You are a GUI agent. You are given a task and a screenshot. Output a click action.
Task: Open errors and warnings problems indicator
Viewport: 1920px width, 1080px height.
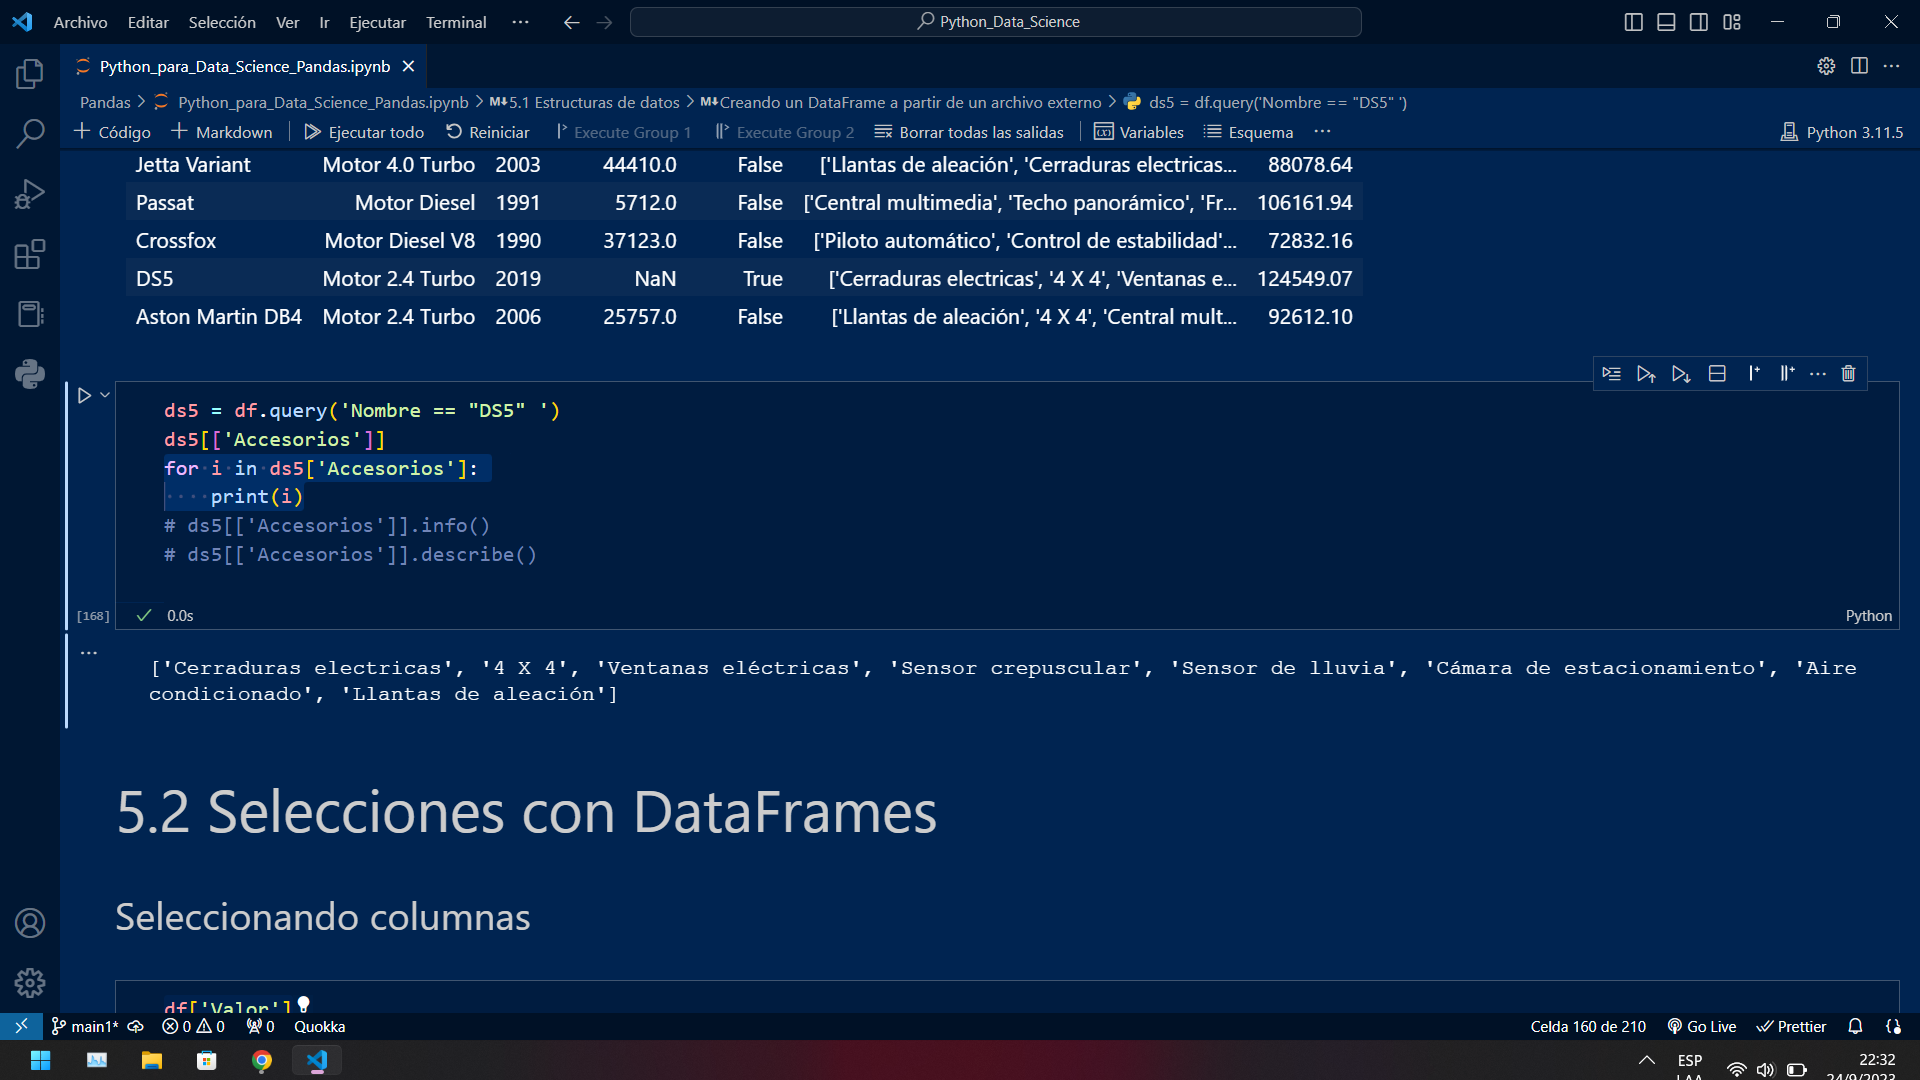[193, 1026]
